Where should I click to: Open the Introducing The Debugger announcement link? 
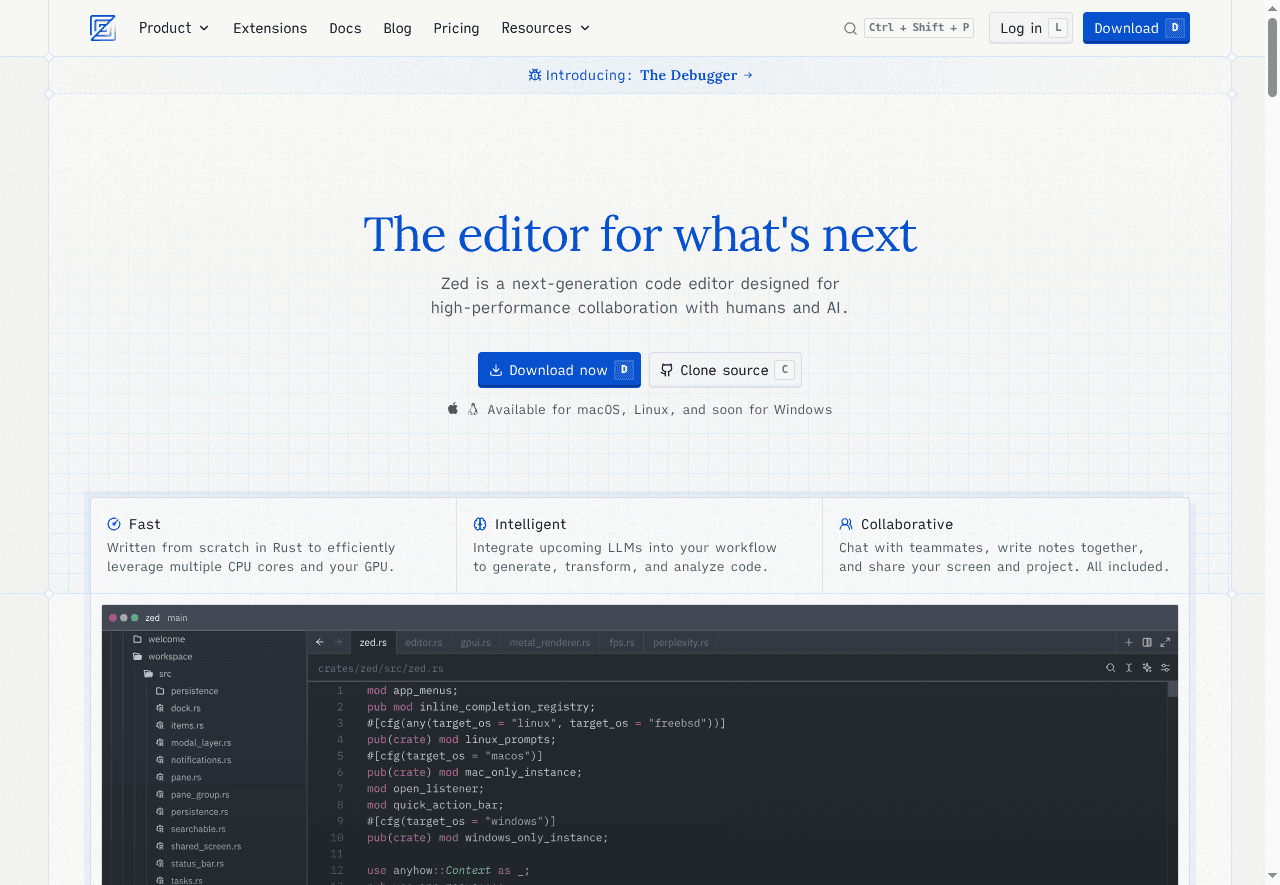[x=640, y=75]
